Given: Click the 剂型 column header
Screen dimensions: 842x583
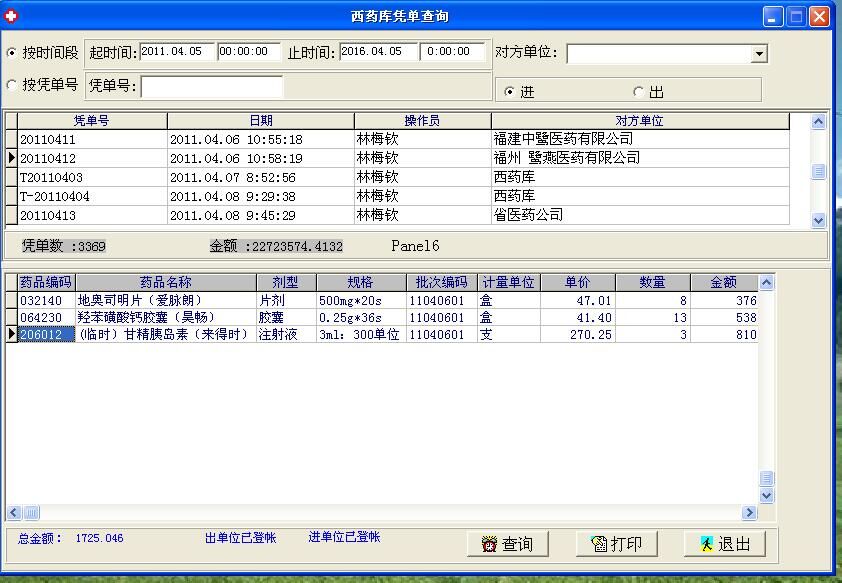Looking at the screenshot, I should pos(286,282).
